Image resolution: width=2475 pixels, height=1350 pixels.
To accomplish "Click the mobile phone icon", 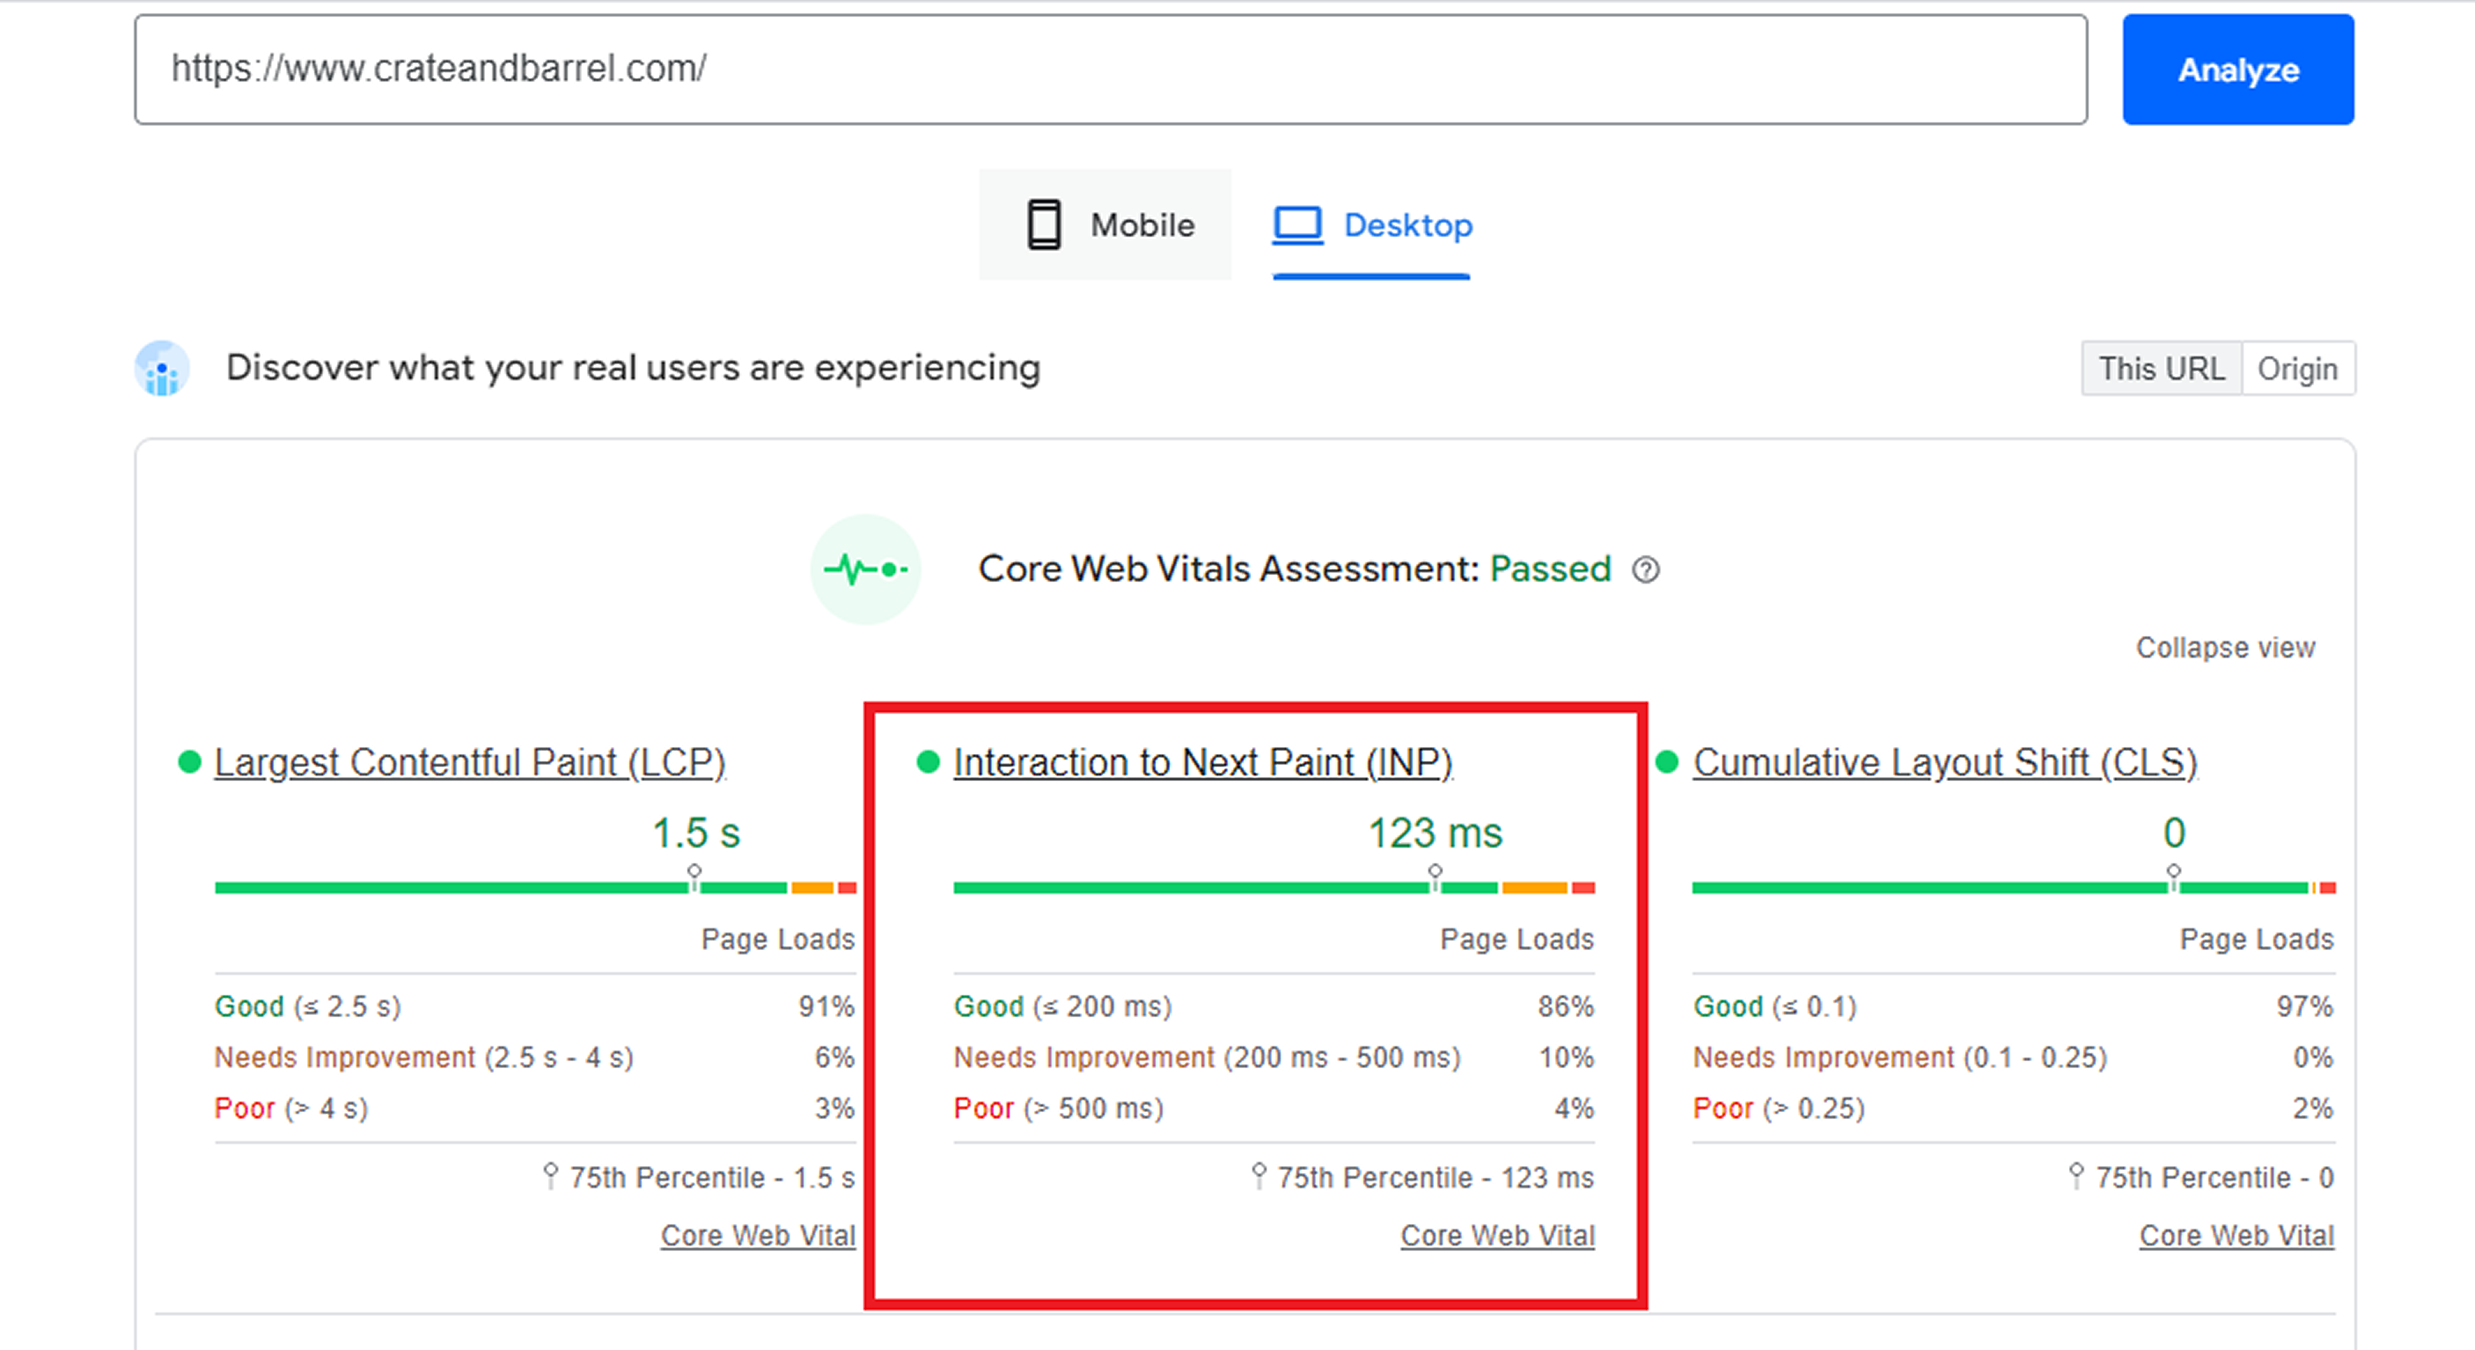I will click(1044, 225).
